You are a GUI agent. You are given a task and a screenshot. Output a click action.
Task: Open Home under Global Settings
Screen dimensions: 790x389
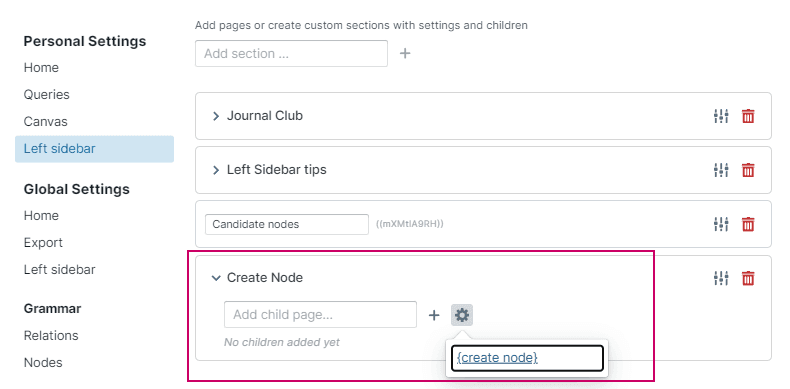tap(41, 216)
